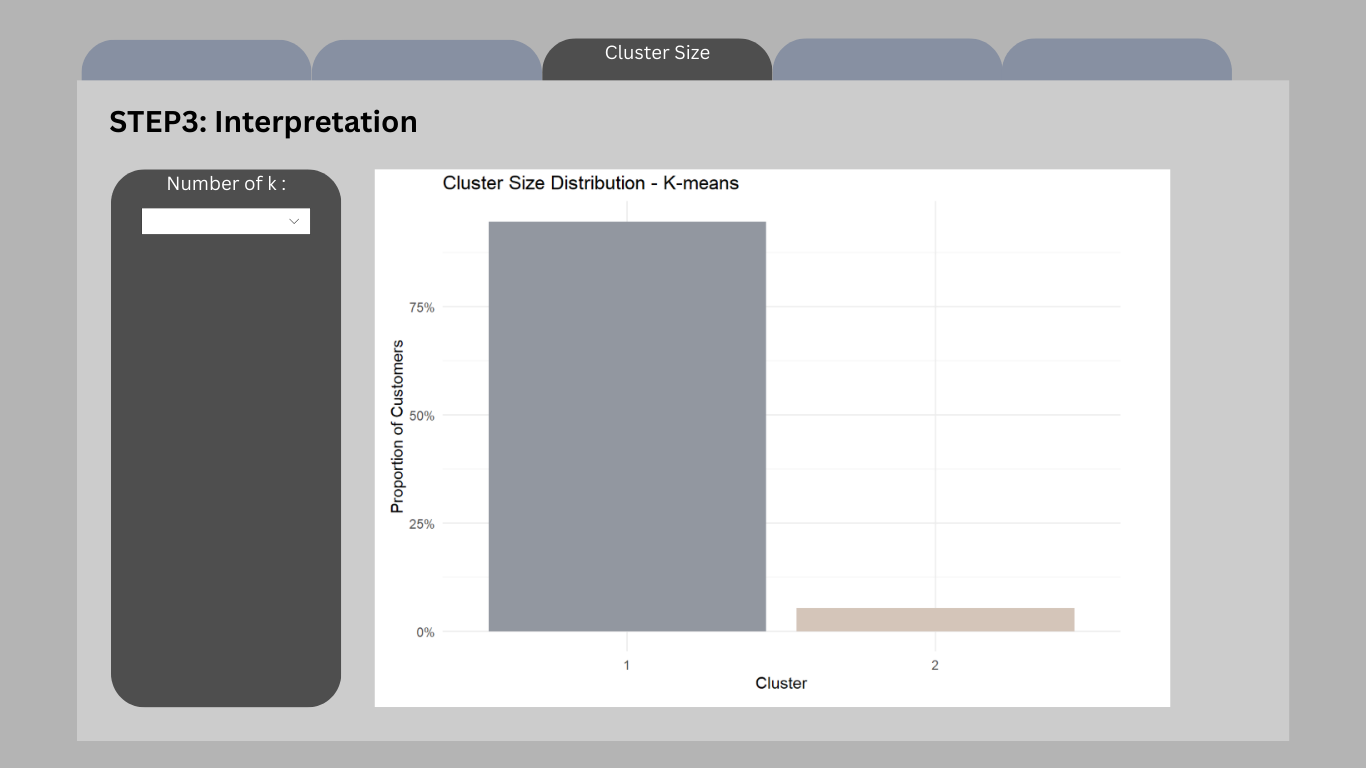Click the 25% y-axis tick label

point(421,524)
